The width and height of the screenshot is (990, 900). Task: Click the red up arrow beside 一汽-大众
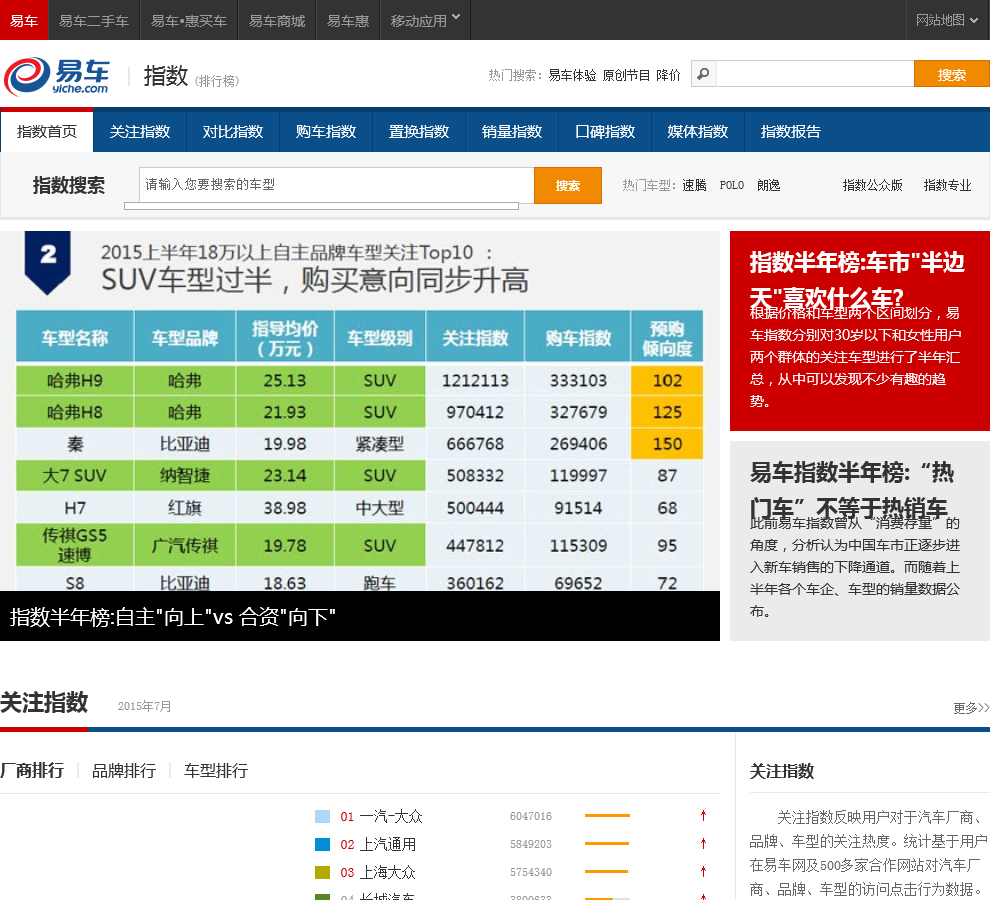click(x=704, y=816)
